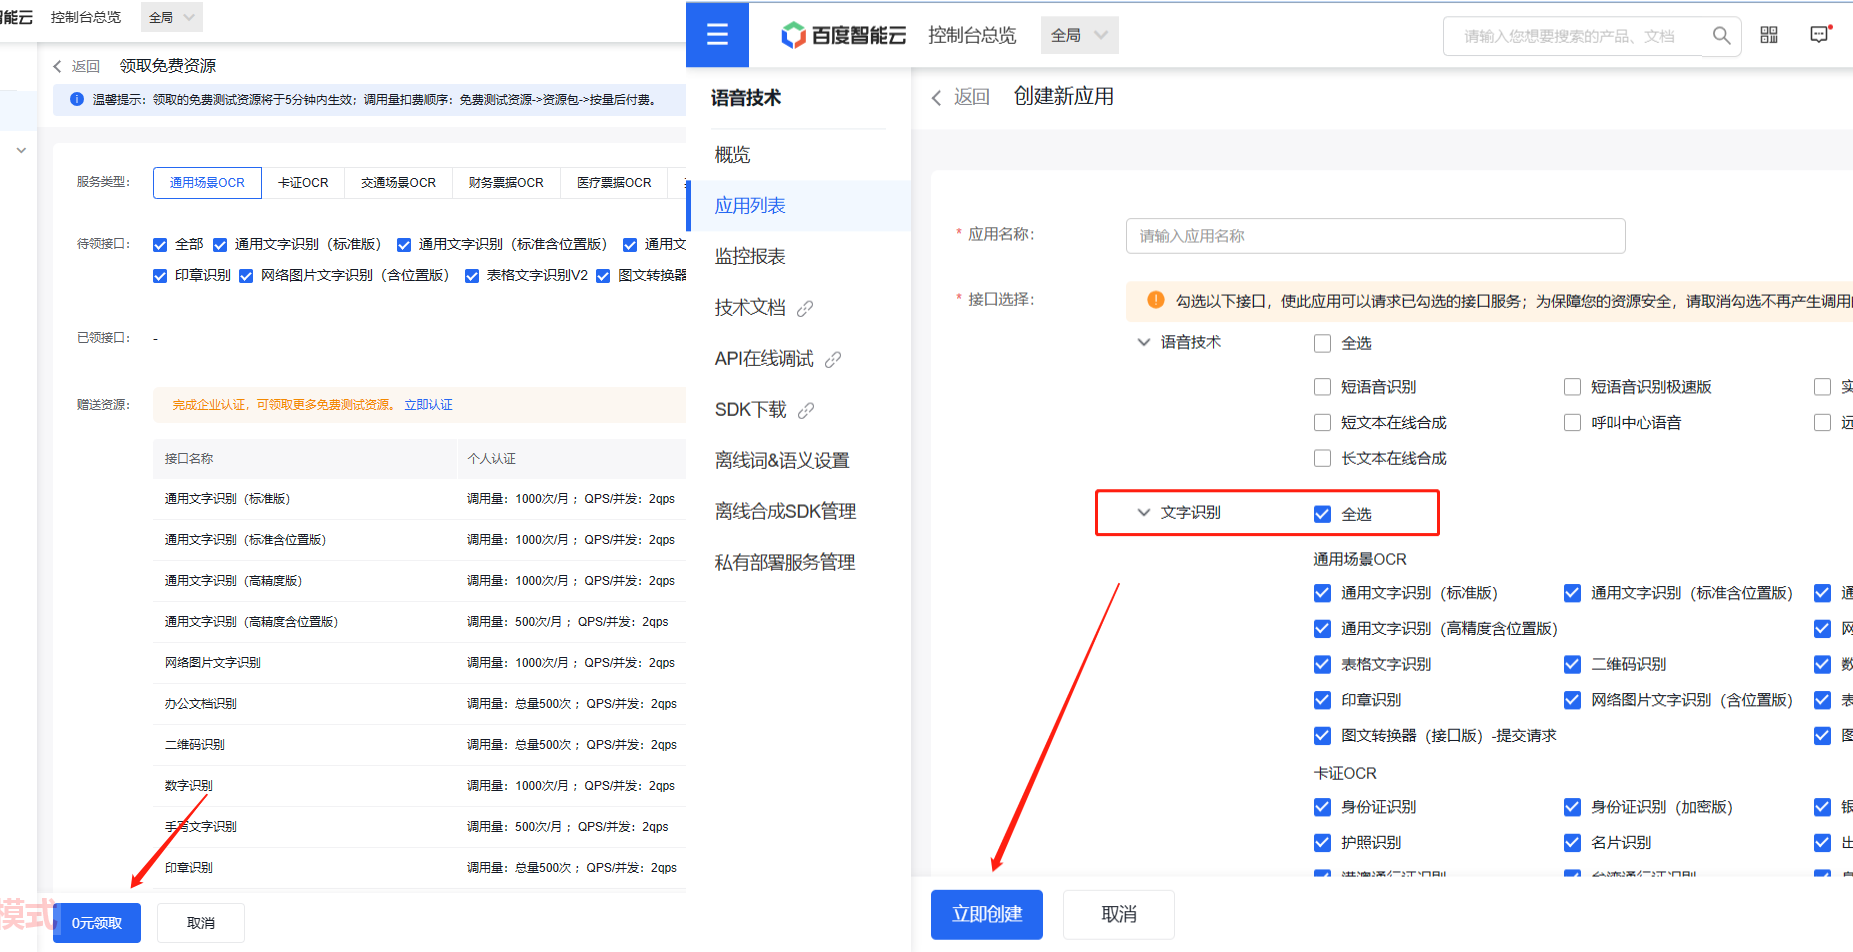Uncheck 图文转换器（接口版）-提交请求 checkbox
The image size is (1853, 952).
1322,736
